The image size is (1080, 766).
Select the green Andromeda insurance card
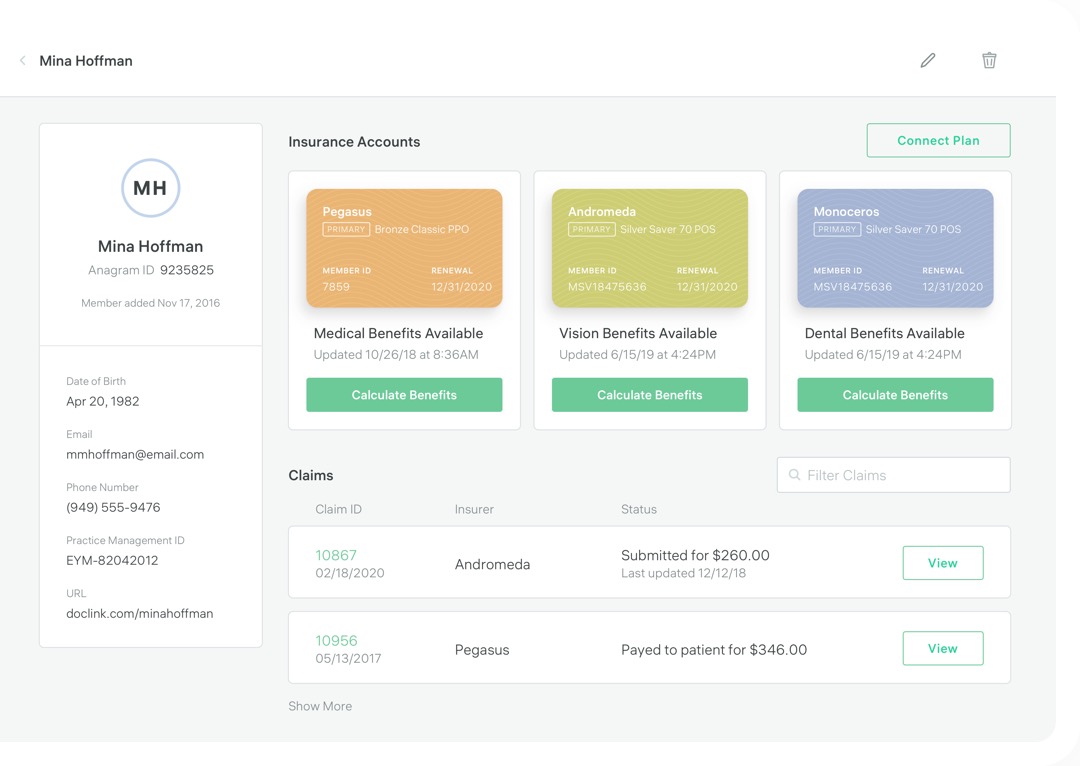point(650,248)
